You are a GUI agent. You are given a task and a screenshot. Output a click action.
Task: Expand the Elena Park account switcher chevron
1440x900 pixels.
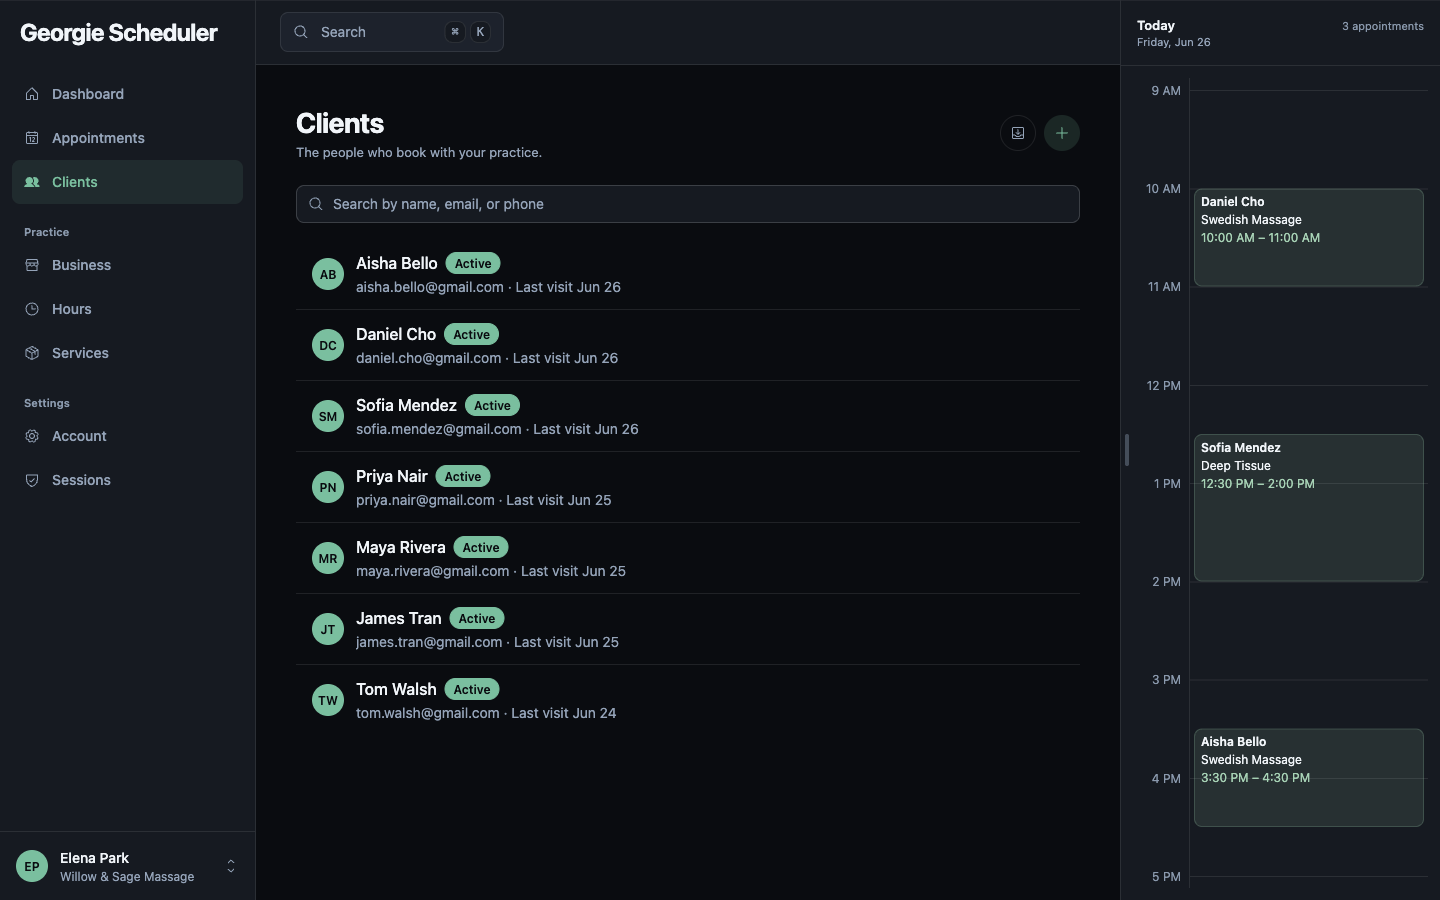tap(231, 866)
